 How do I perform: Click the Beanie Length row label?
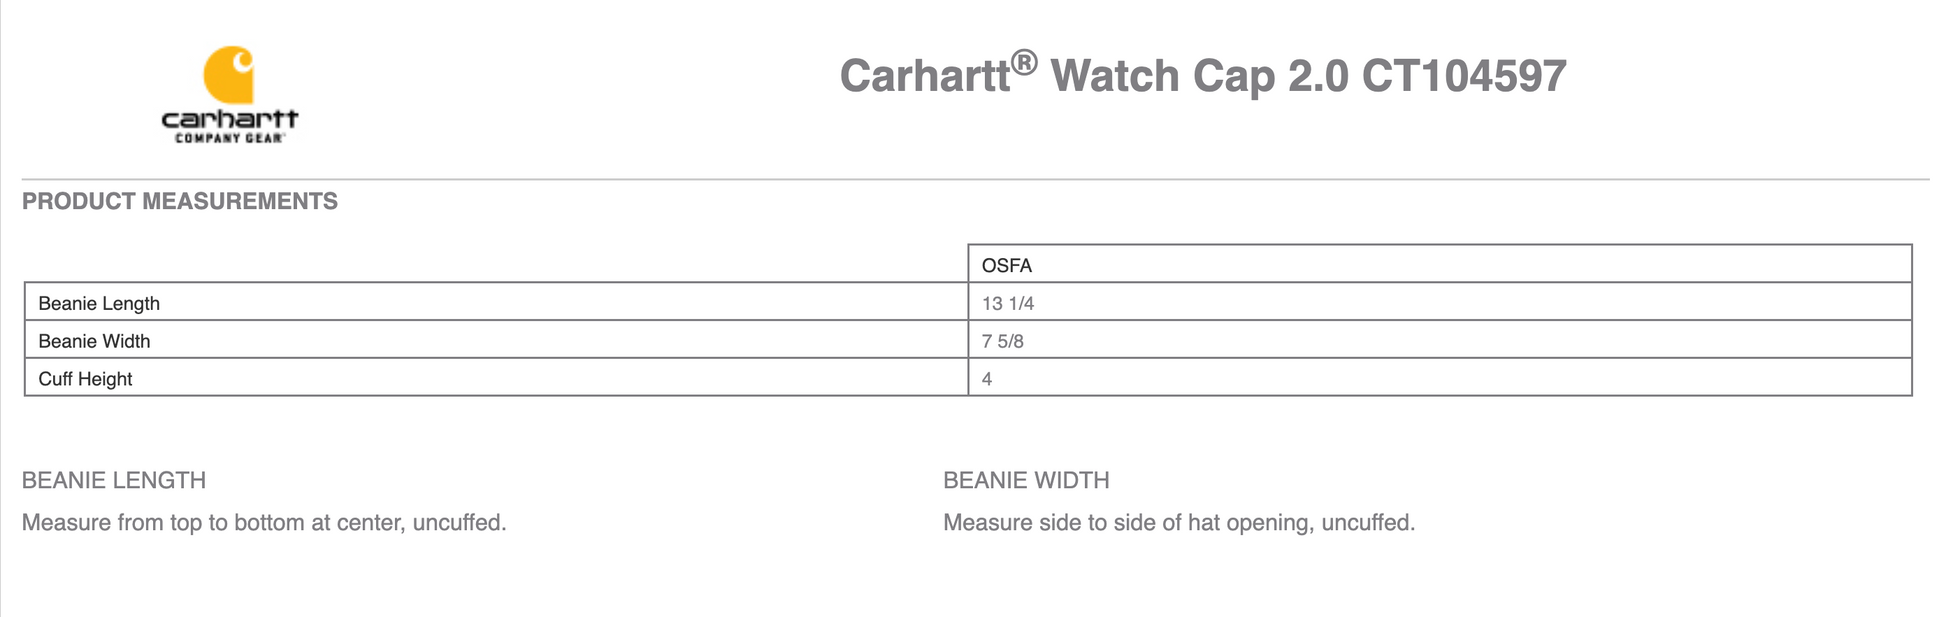tap(99, 303)
